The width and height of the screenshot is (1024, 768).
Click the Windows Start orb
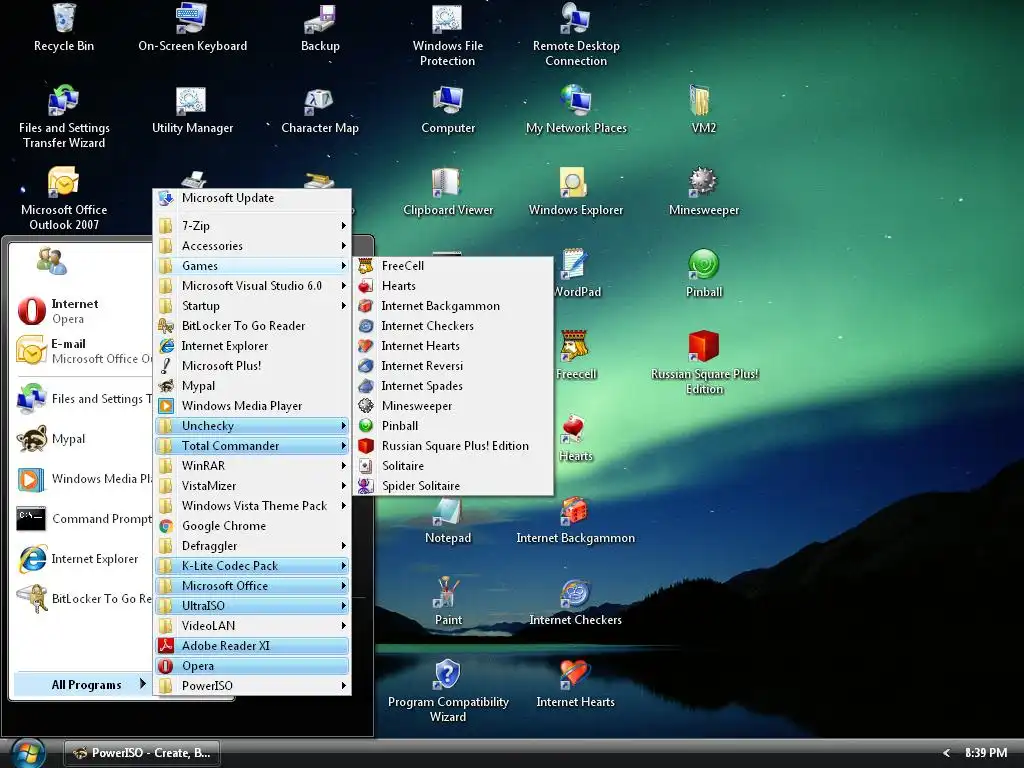click(x=27, y=753)
